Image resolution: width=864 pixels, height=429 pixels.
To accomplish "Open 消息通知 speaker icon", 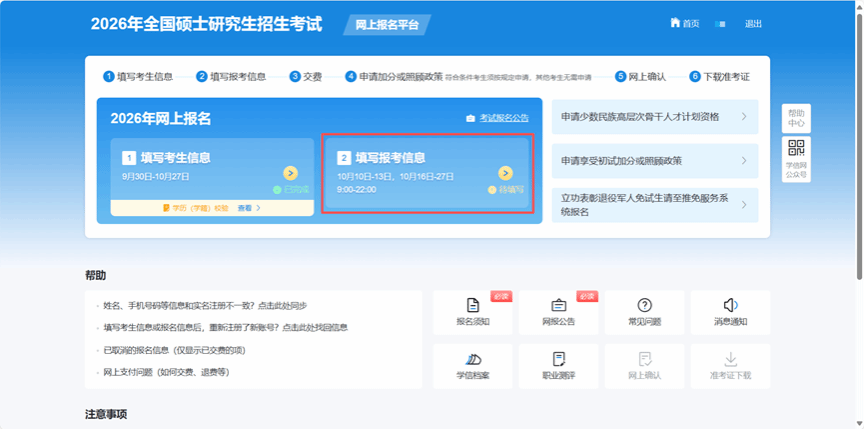I will pos(730,306).
